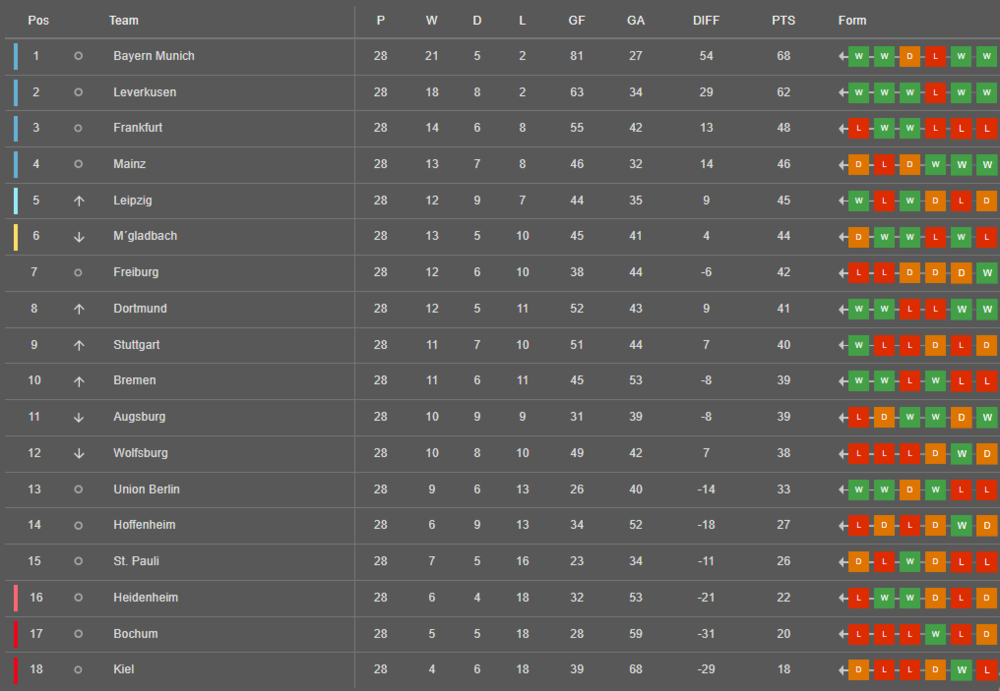This screenshot has height=691, width=1000.
Task: Click Bayern Munich's form back-arrow icon
Action: point(842,56)
